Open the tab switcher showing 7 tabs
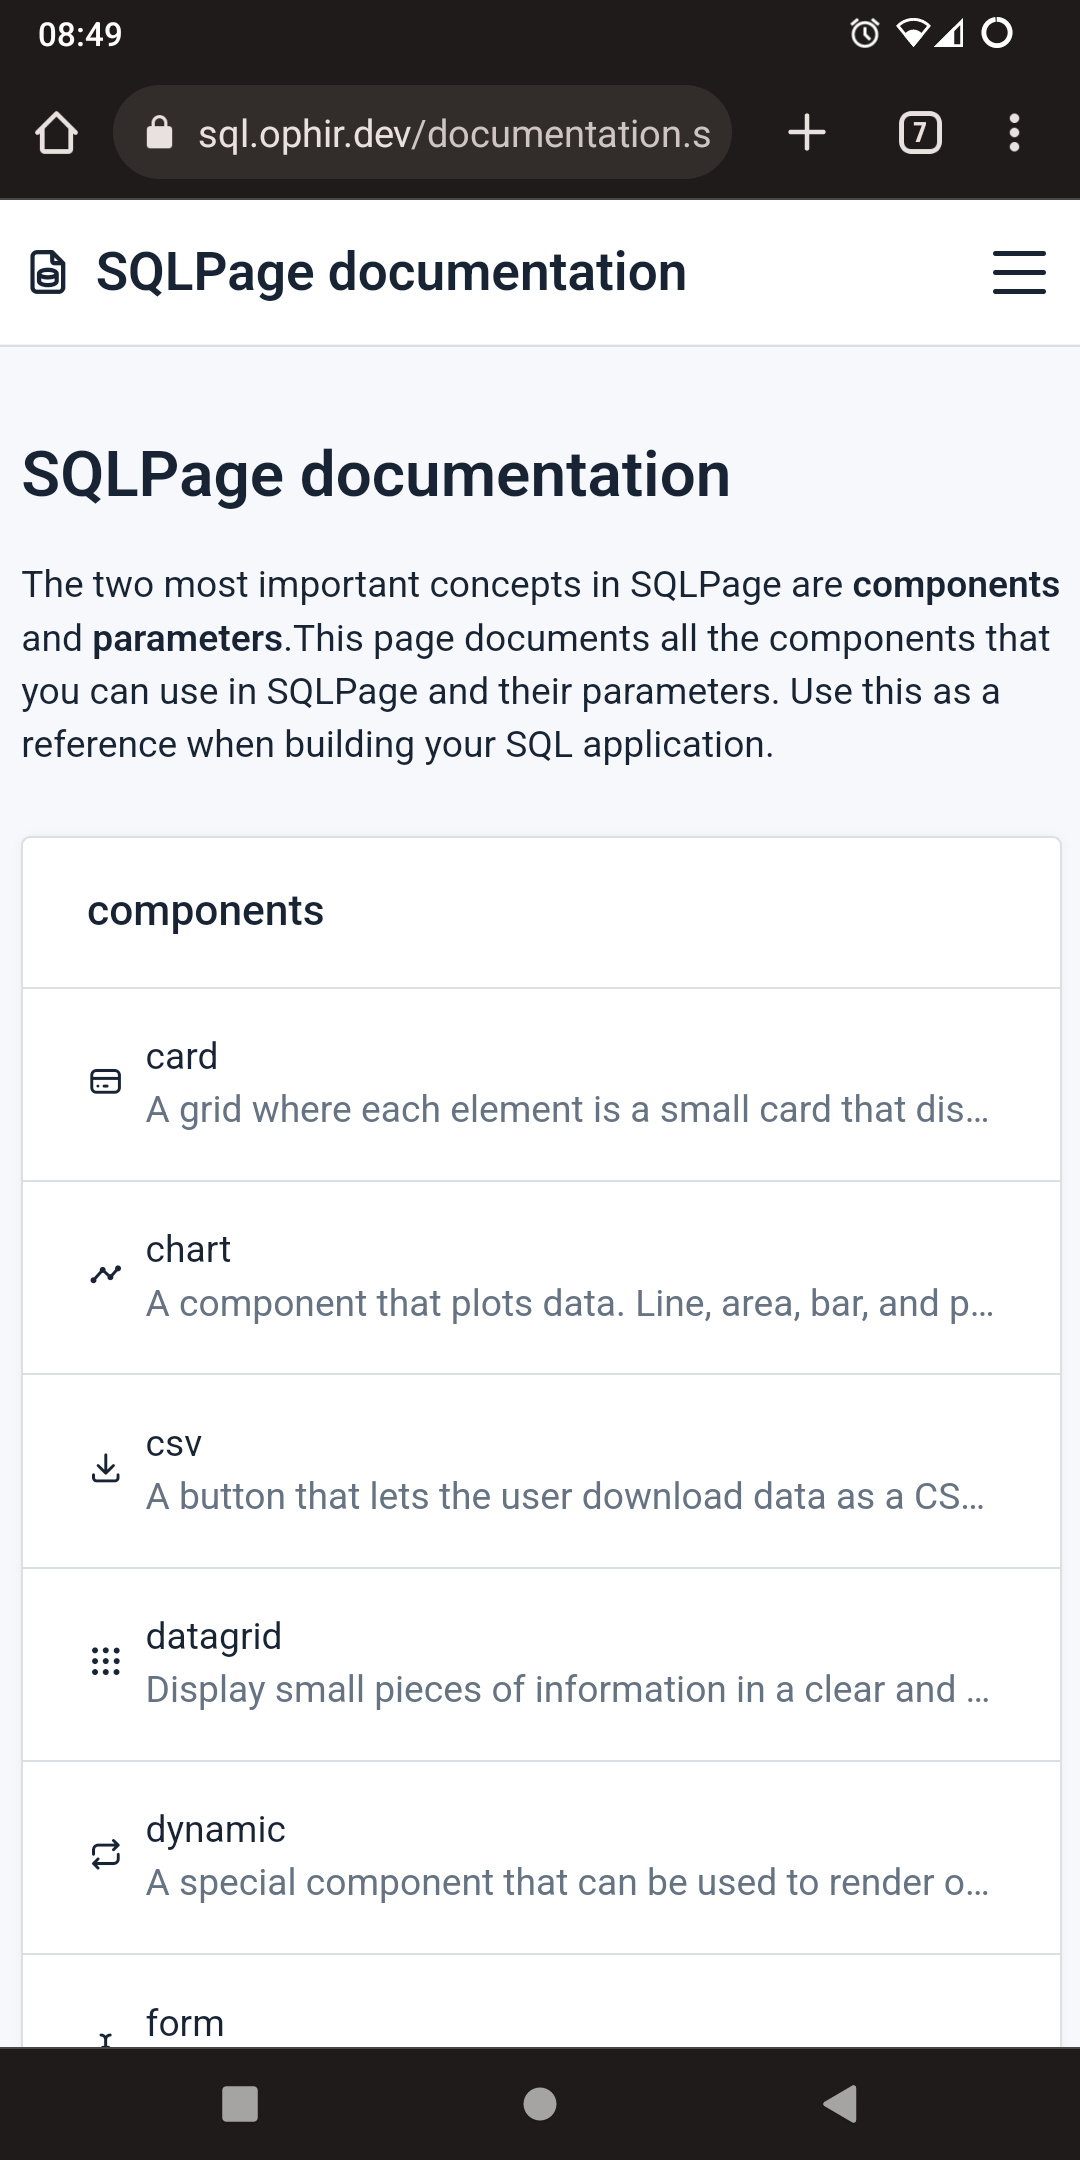This screenshot has width=1080, height=2160. [920, 133]
